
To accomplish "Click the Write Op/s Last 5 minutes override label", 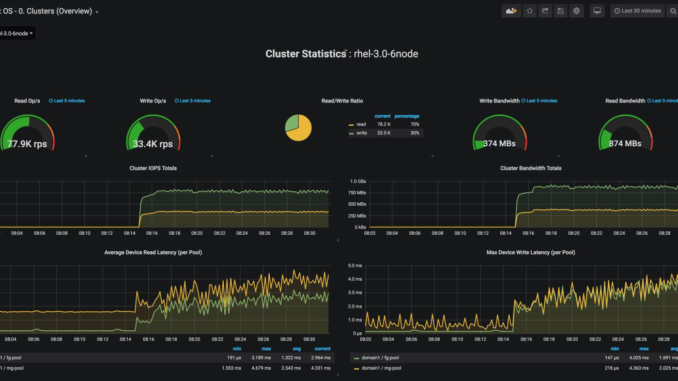I will pos(192,101).
